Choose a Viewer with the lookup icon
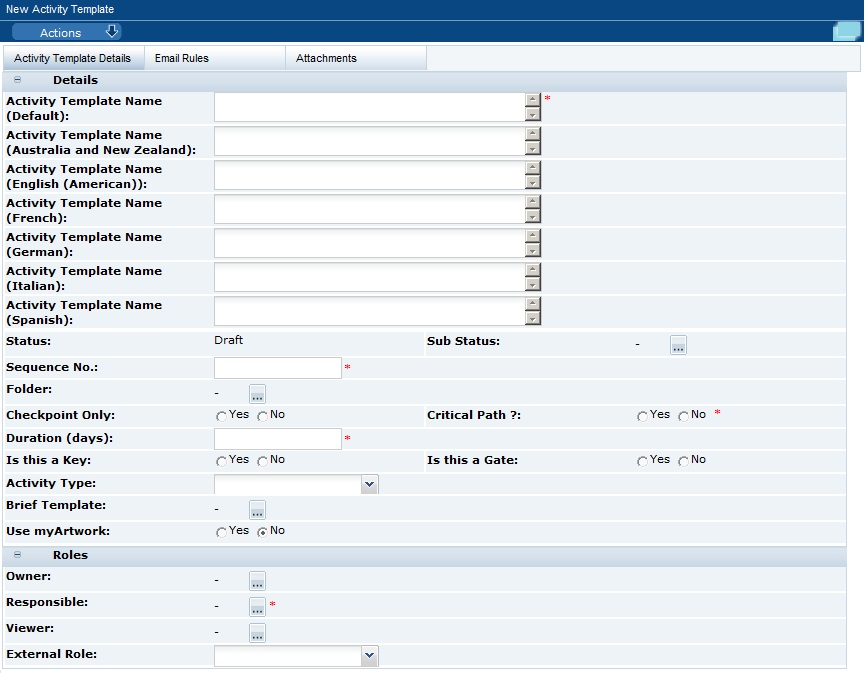This screenshot has width=866, height=673. pyautogui.click(x=257, y=632)
